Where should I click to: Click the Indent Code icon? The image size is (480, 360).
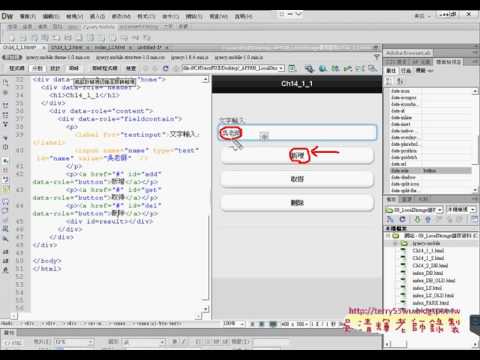[5, 252]
